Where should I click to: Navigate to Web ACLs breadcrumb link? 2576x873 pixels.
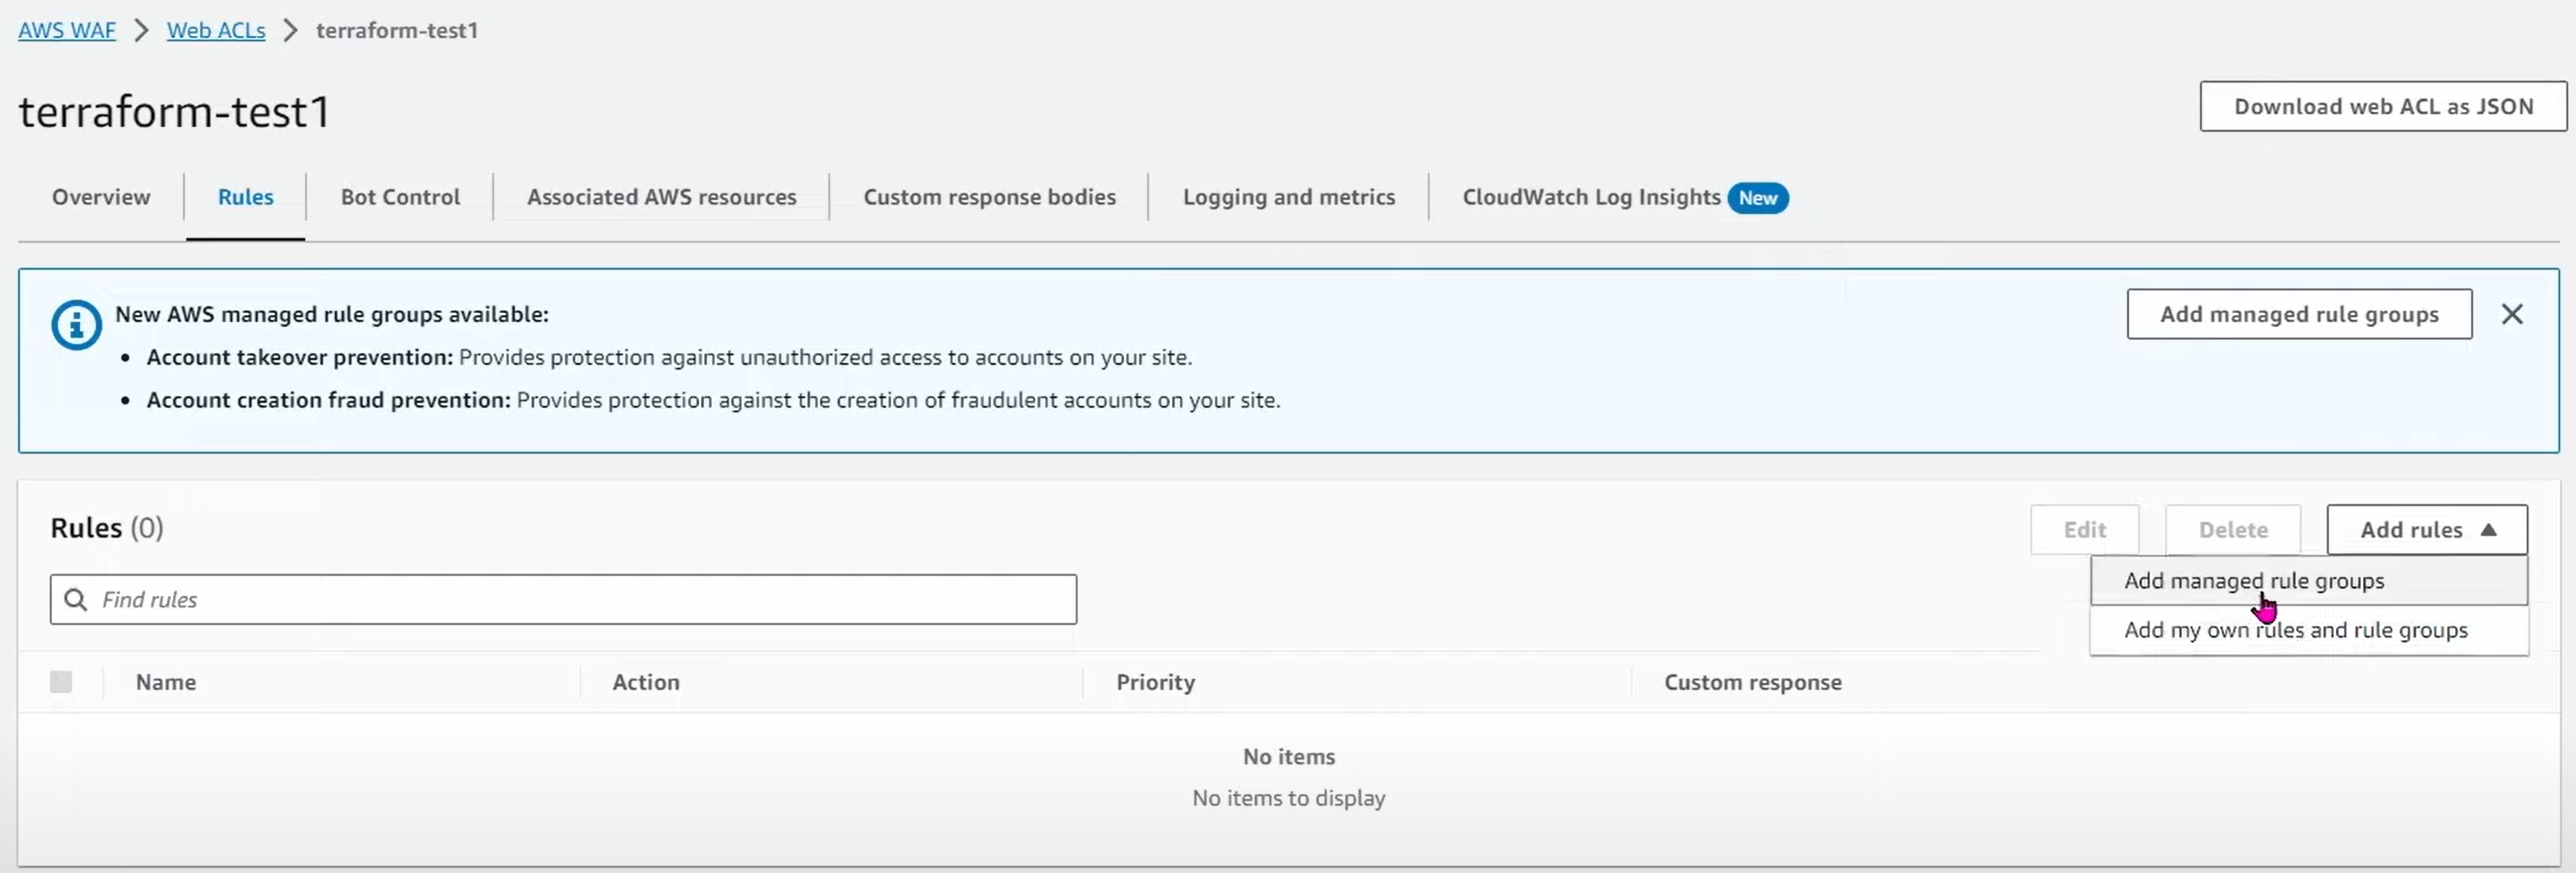216,30
